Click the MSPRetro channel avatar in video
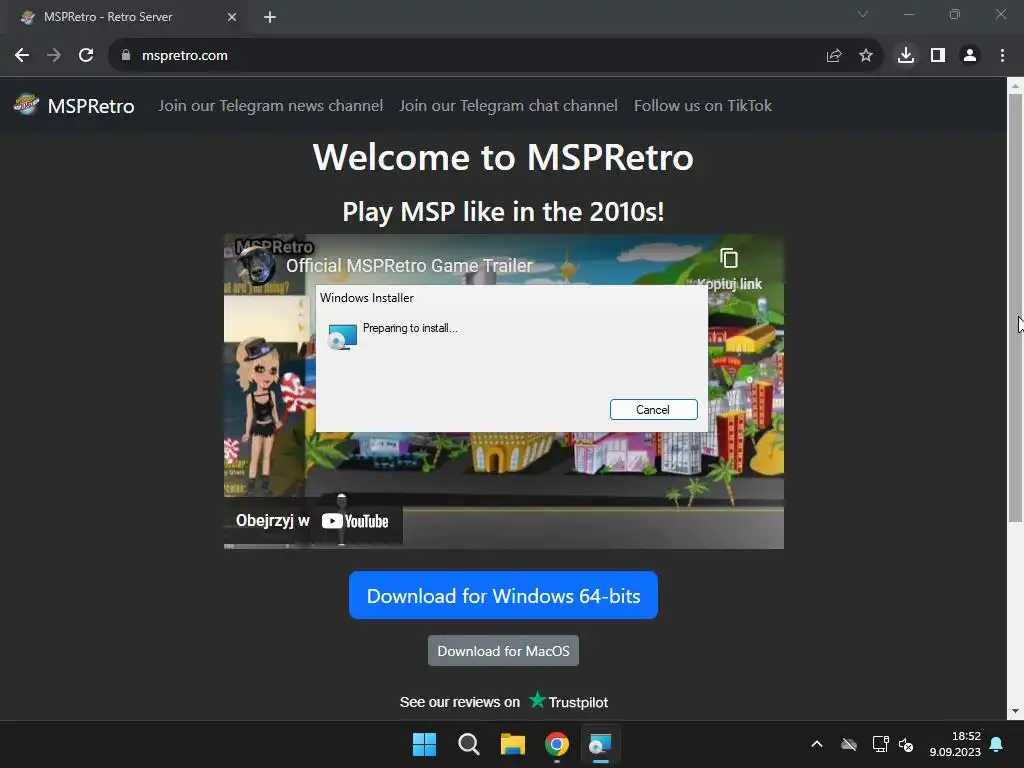Viewport: 1024px width, 768px height. pos(256,265)
